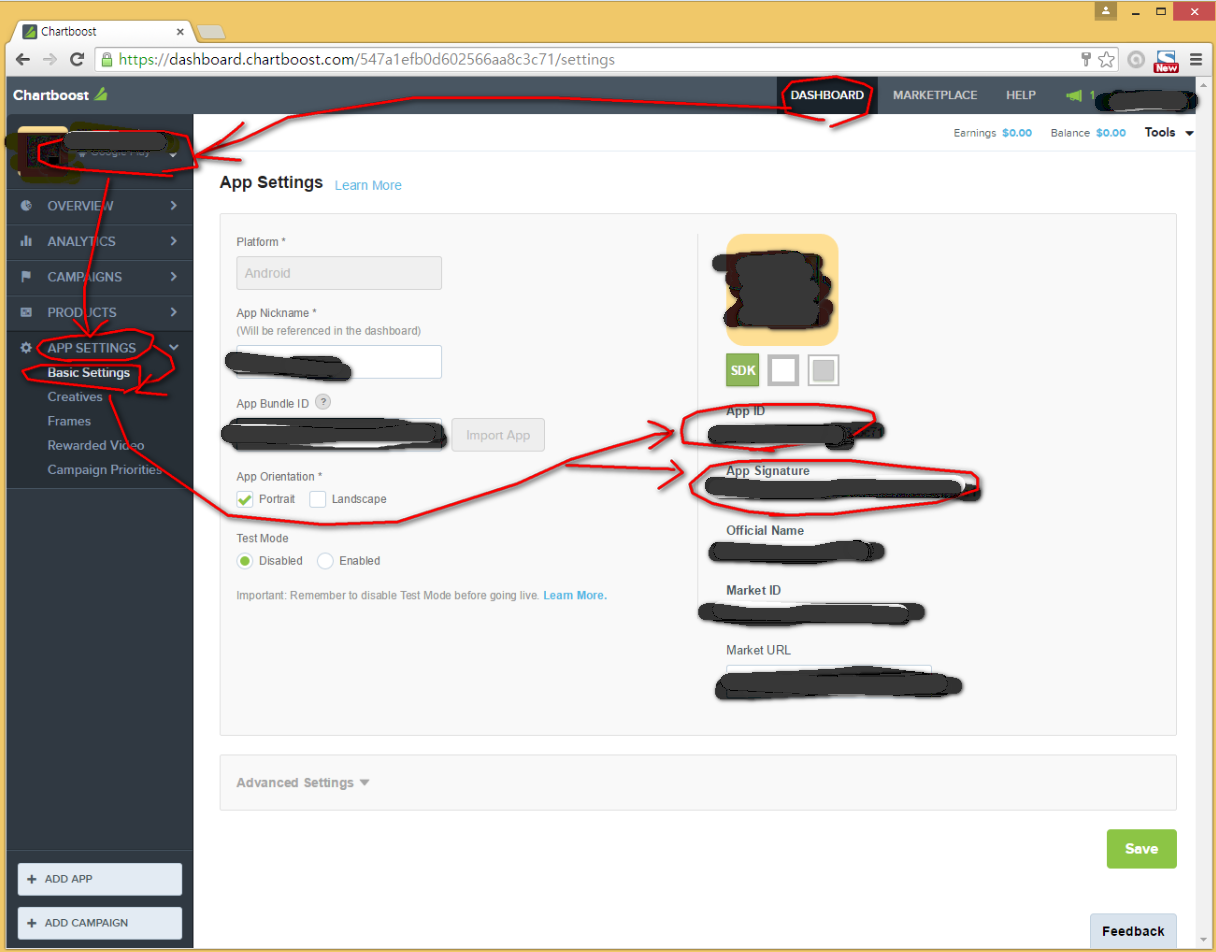Click the Earnings $0.00 amount

(x=1017, y=133)
